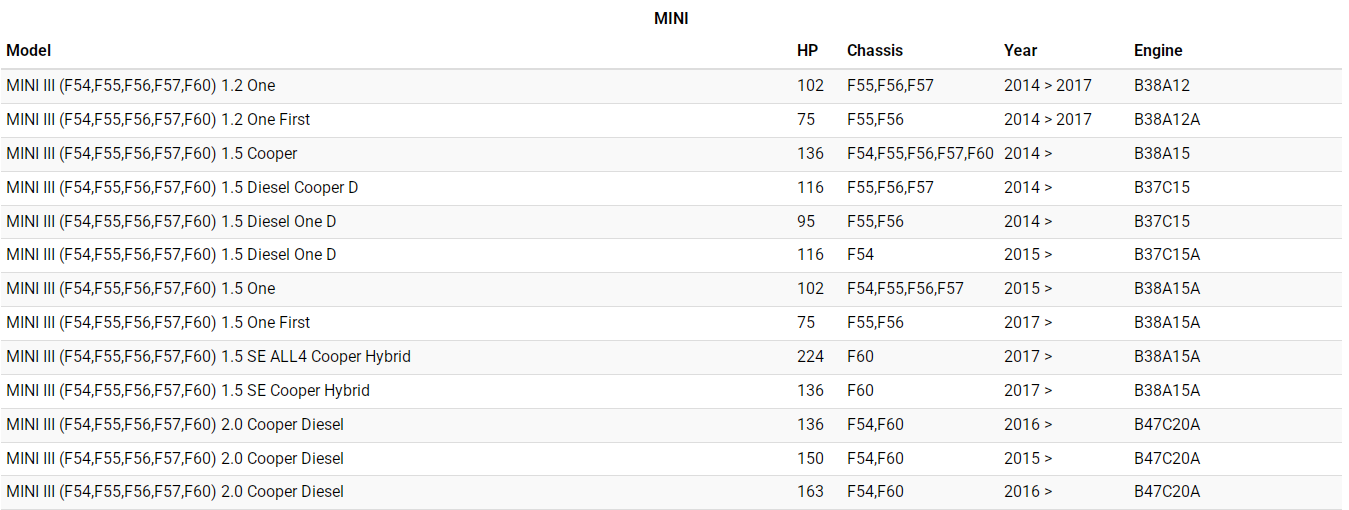Click the 1.5 SE Cooper Hybrid model name

pos(188,391)
